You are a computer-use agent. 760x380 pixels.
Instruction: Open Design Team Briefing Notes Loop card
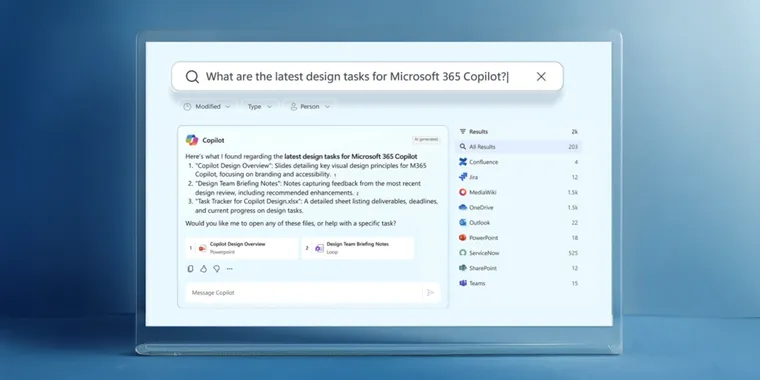pyautogui.click(x=358, y=248)
